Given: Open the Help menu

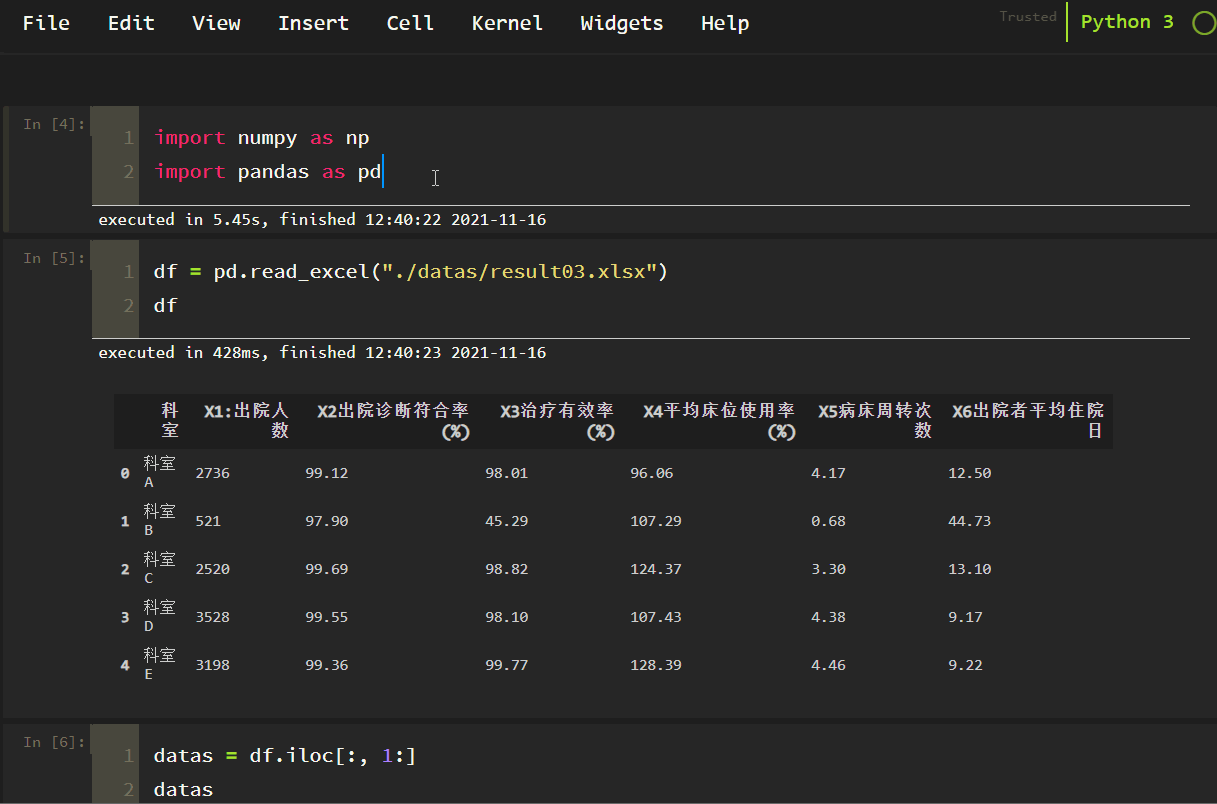Looking at the screenshot, I should click(725, 23).
